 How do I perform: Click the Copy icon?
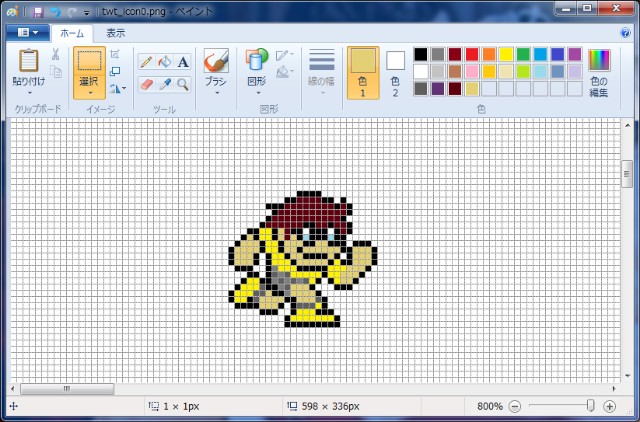(x=56, y=72)
